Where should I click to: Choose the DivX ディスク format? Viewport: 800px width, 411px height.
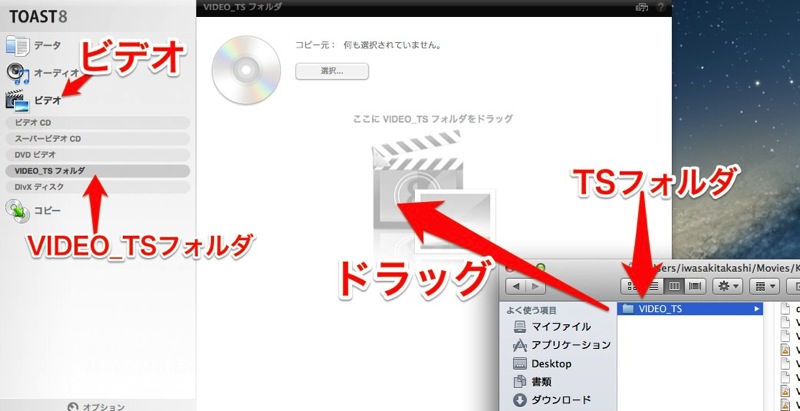pyautogui.click(x=97, y=187)
